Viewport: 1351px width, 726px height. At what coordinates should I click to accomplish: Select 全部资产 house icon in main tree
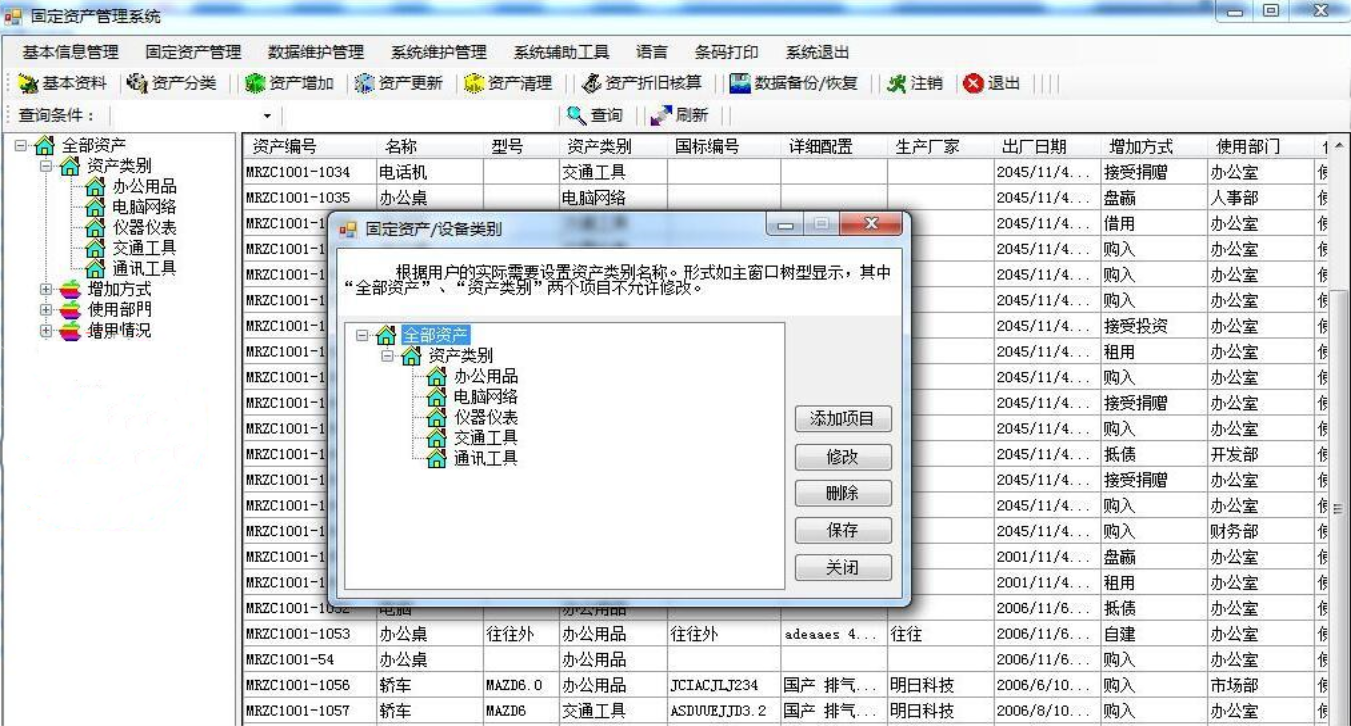[x=44, y=146]
